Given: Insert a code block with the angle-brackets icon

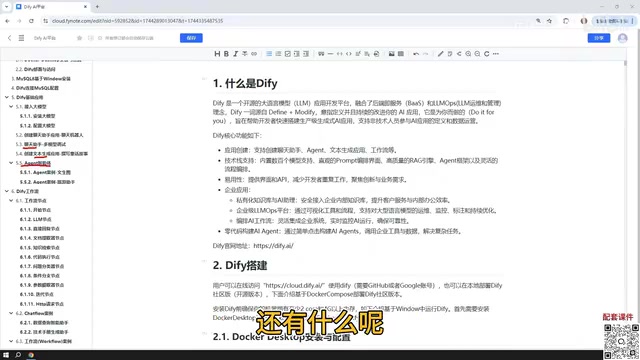Looking at the screenshot, I should 349,54.
